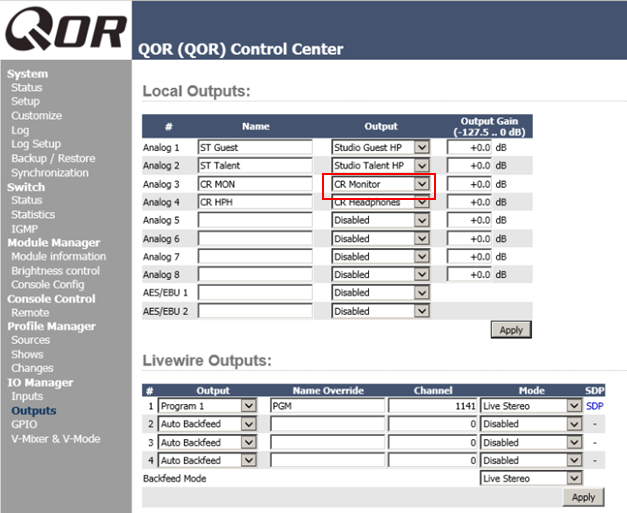Open Backfeed Mode dropdown
The image size is (627, 513).
[531, 478]
